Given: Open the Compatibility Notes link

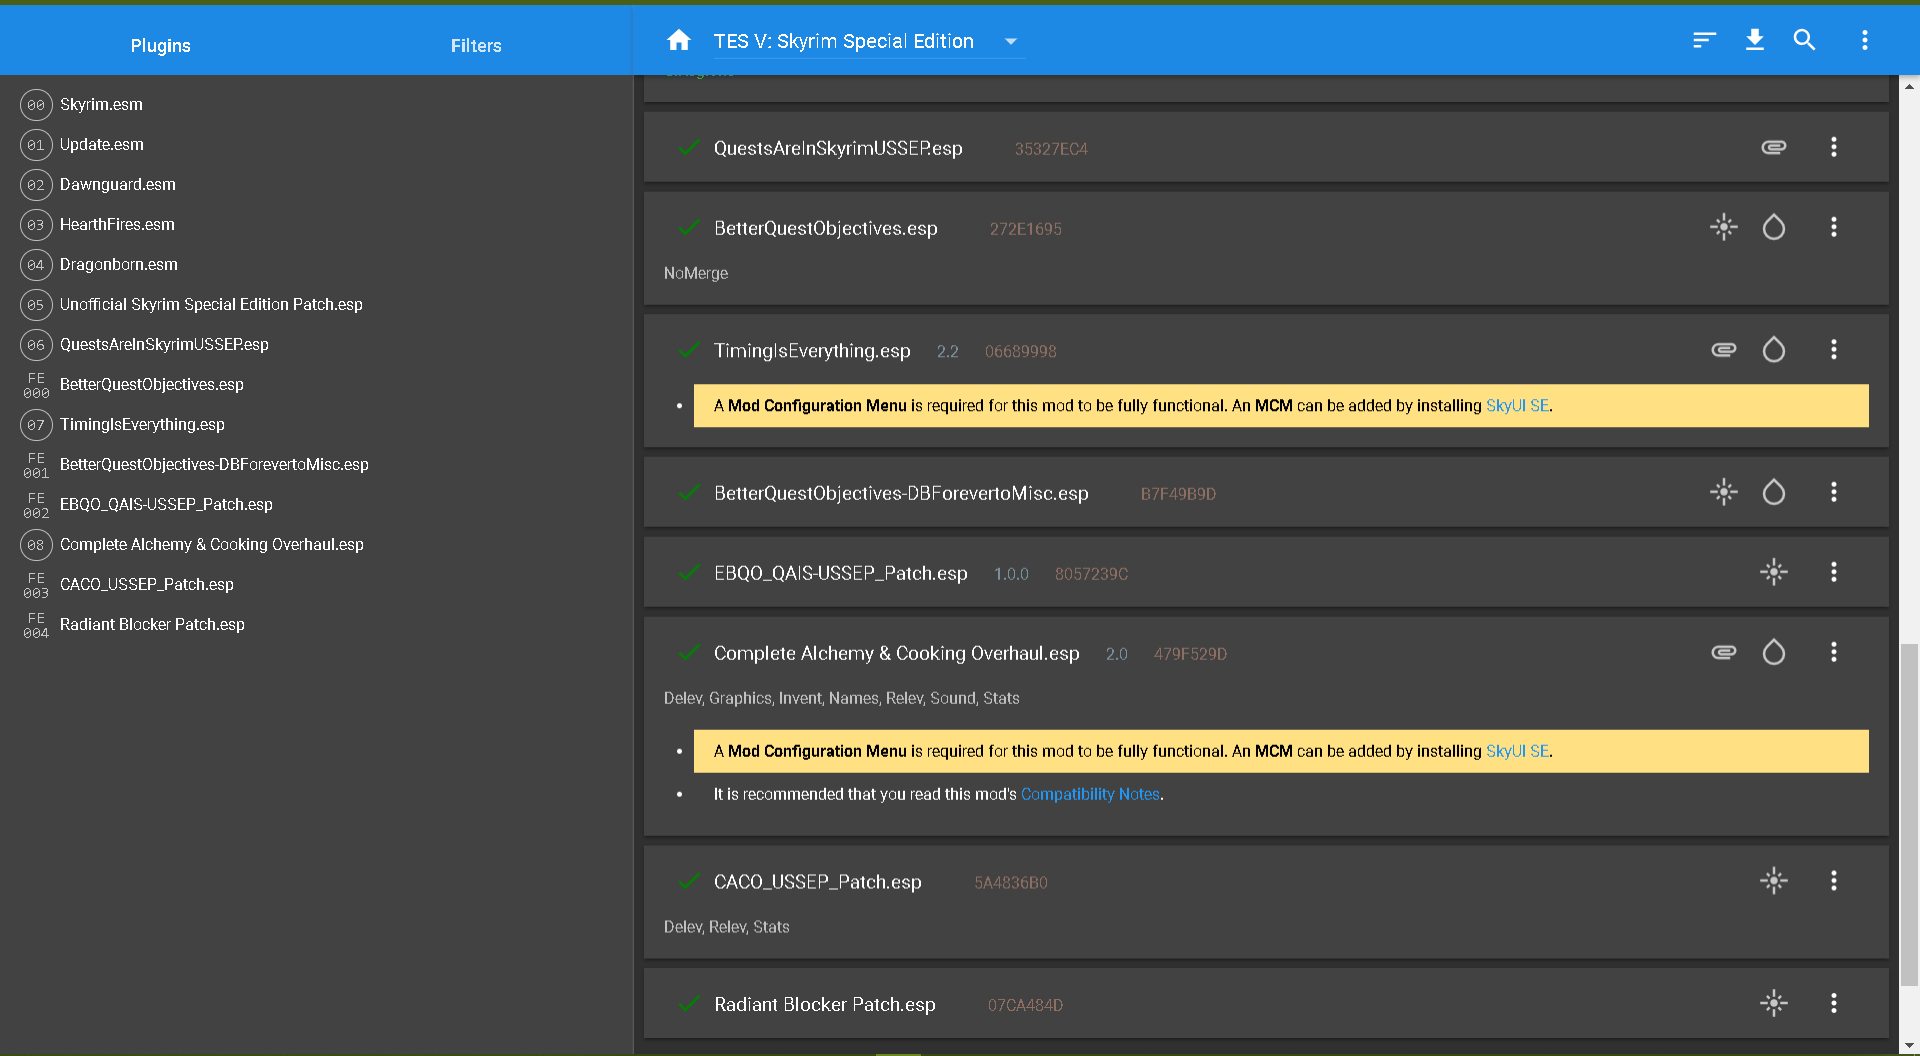Looking at the screenshot, I should (x=1090, y=794).
